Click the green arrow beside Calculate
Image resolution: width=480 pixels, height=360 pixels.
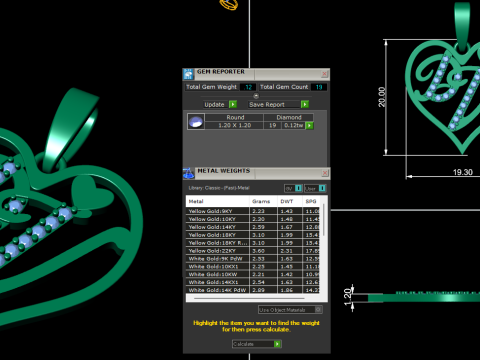(277, 344)
